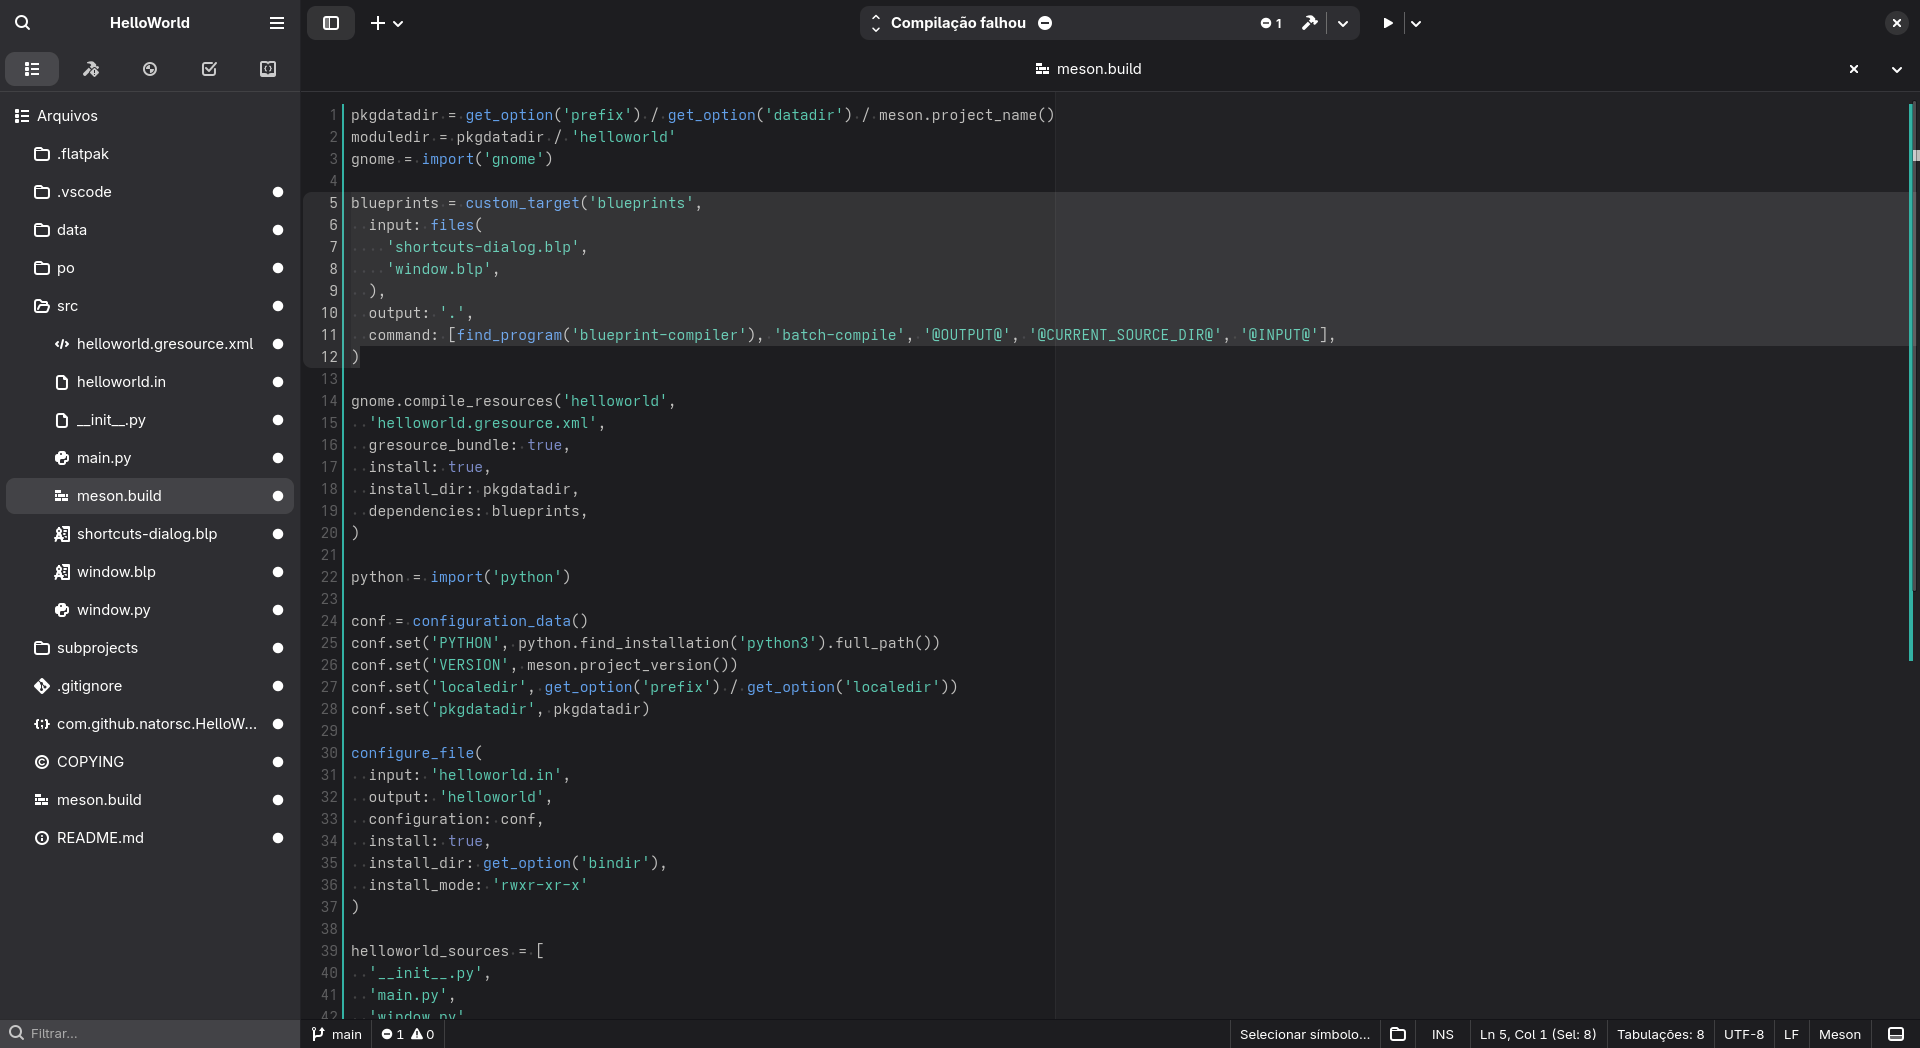
Task: Select src meson.build tree row
Action: click(150, 496)
